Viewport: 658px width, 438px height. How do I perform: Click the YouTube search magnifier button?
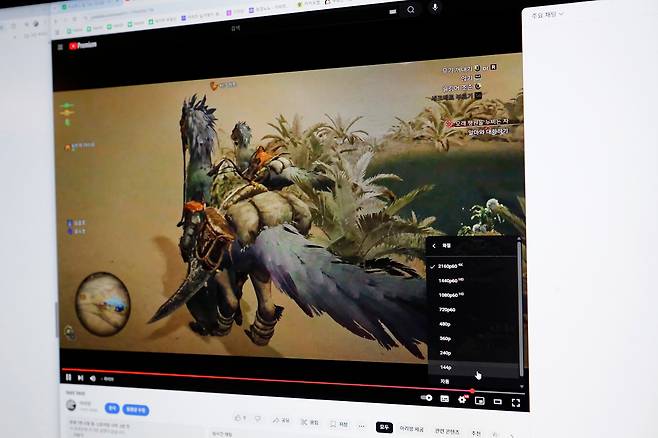click(411, 10)
